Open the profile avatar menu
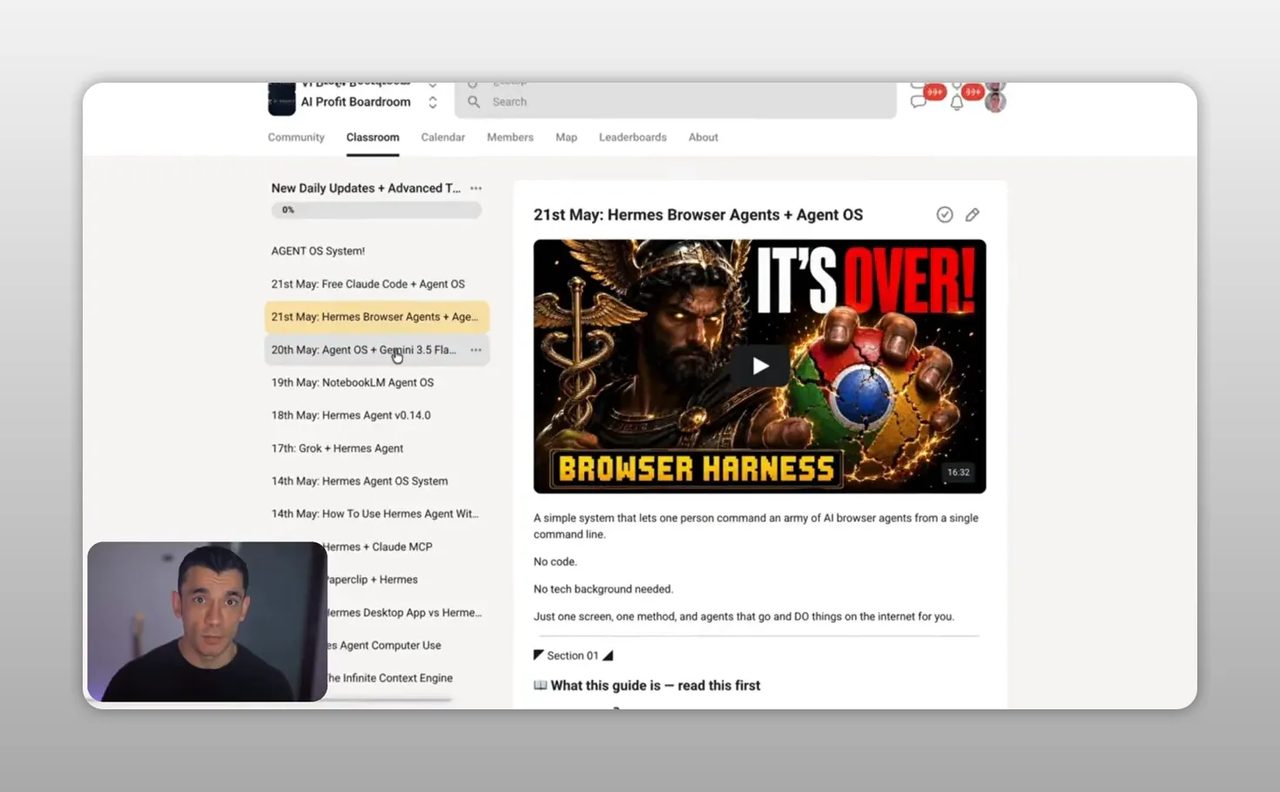 pyautogui.click(x=994, y=101)
